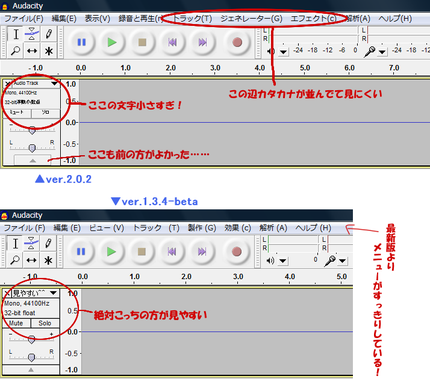430x379 pixels.
Task: Click the Stop button in ver.1.3.4-beta window
Action: point(142,252)
